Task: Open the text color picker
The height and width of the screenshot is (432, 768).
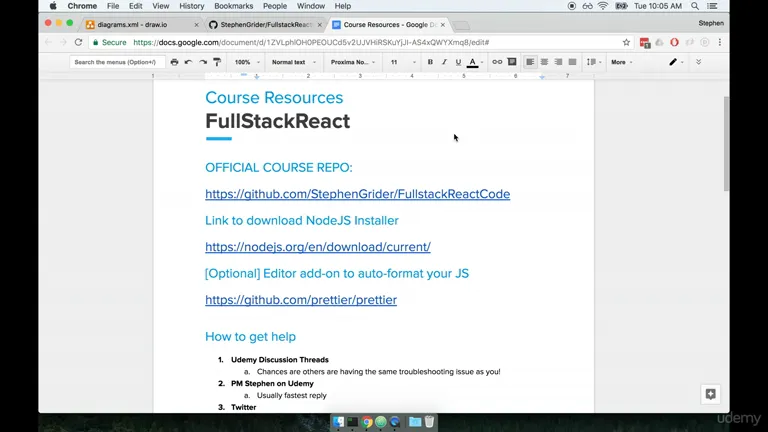Action: [473, 62]
